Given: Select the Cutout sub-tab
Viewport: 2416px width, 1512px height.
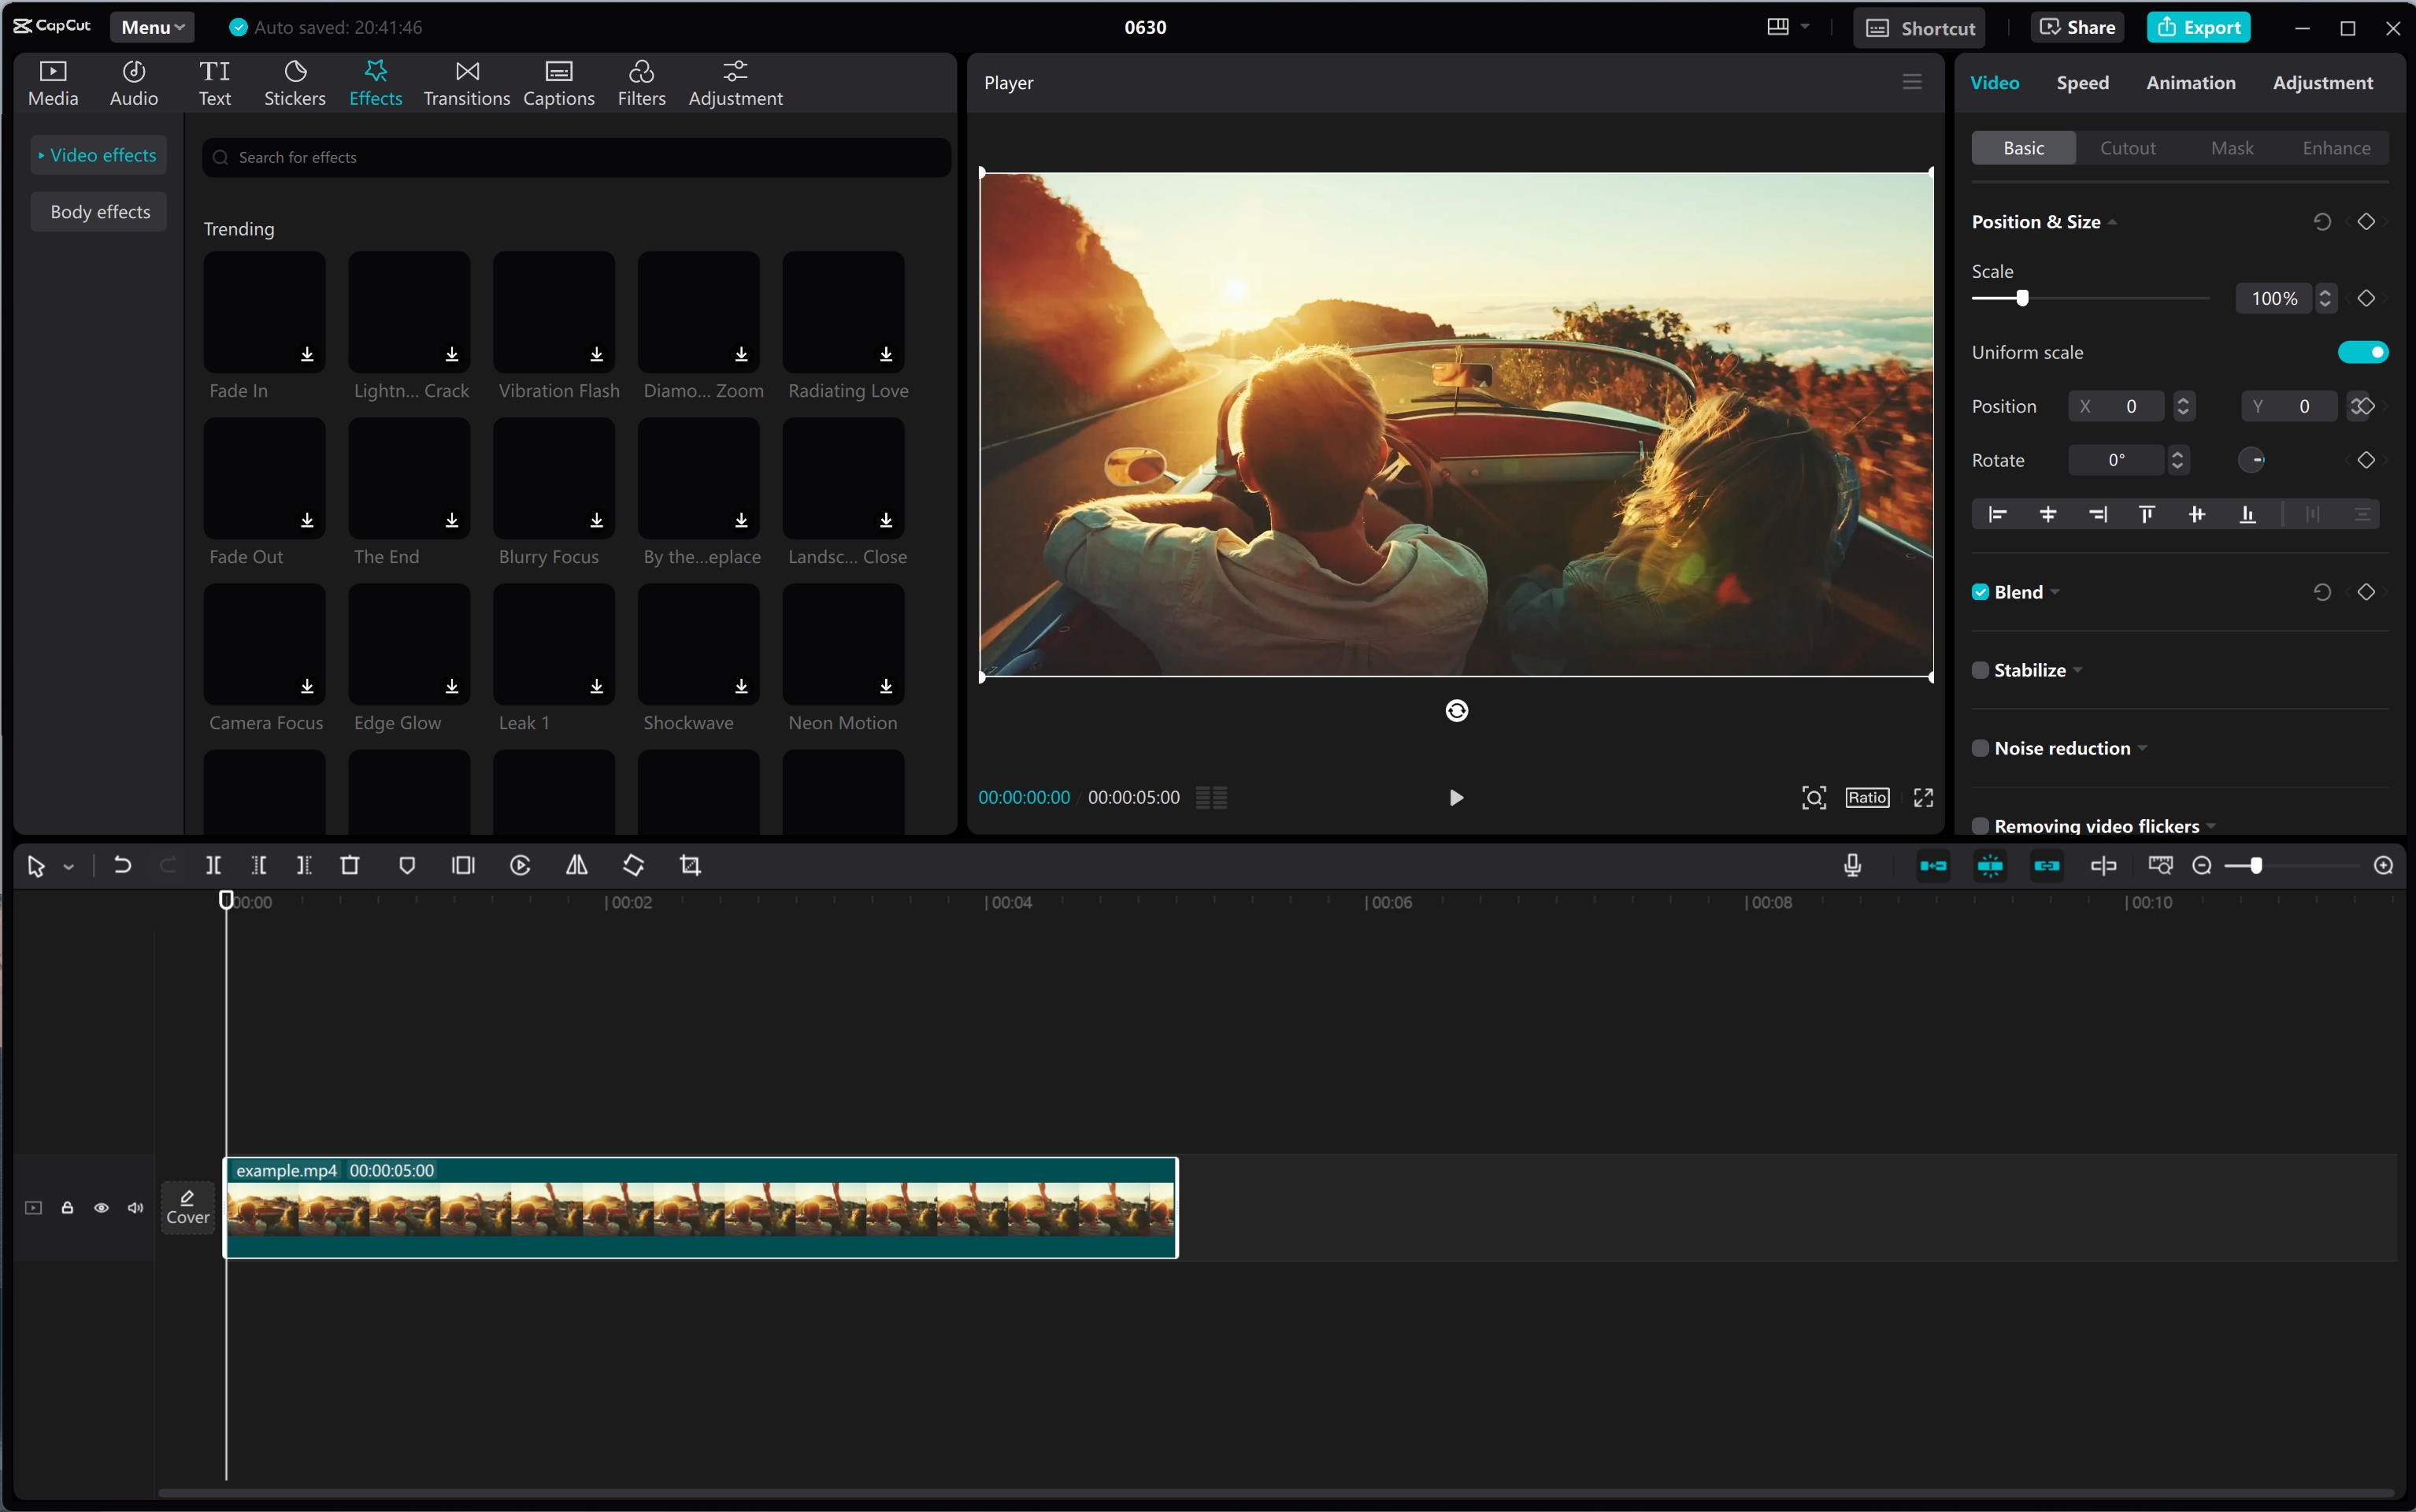Looking at the screenshot, I should point(2127,148).
